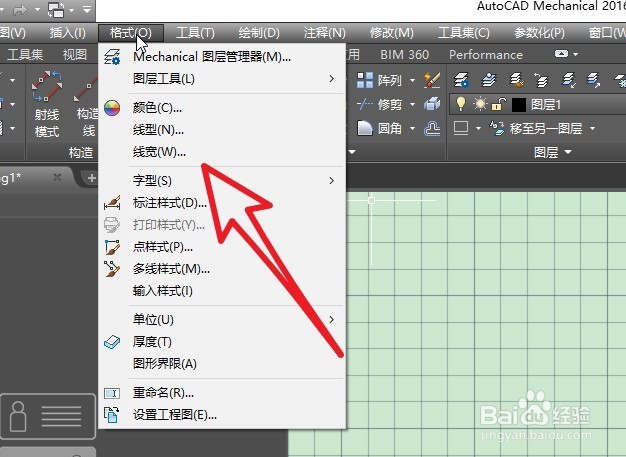Open the 工具(T) menu
The width and height of the screenshot is (626, 457).
click(195, 33)
